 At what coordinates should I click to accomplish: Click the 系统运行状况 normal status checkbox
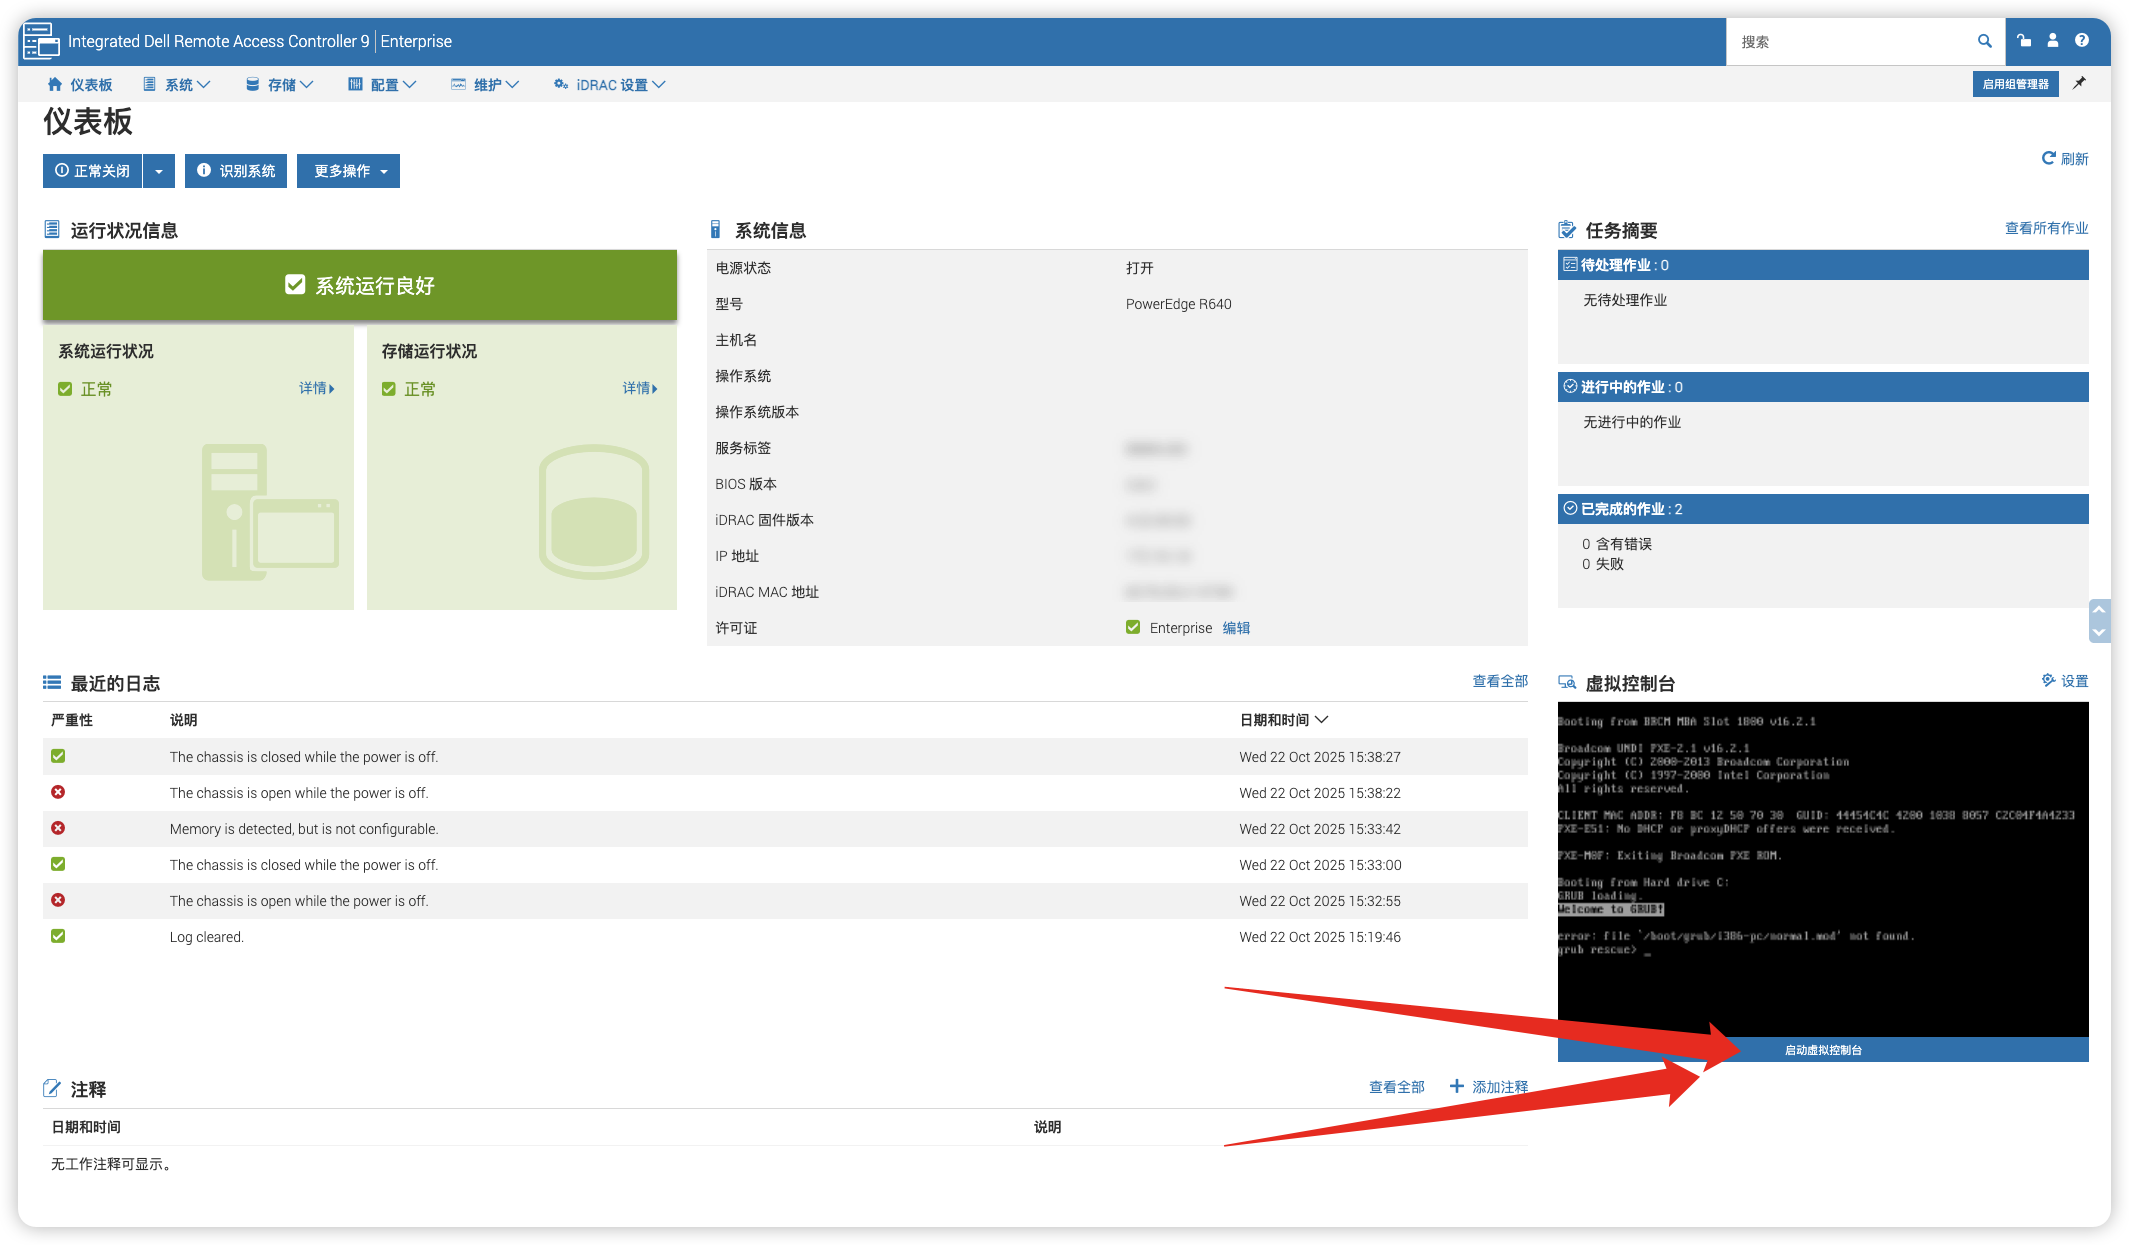(x=65, y=389)
